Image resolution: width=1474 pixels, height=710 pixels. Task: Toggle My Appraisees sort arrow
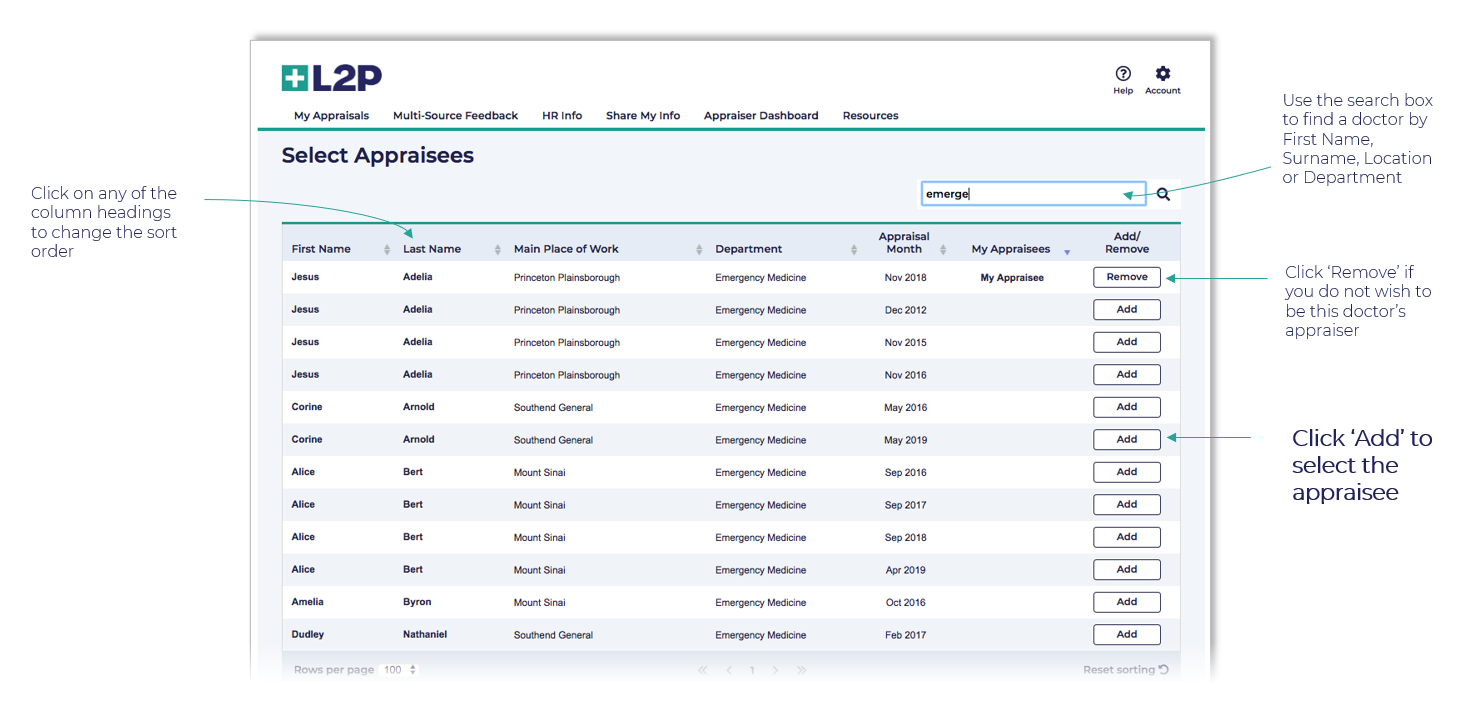pos(1067,251)
